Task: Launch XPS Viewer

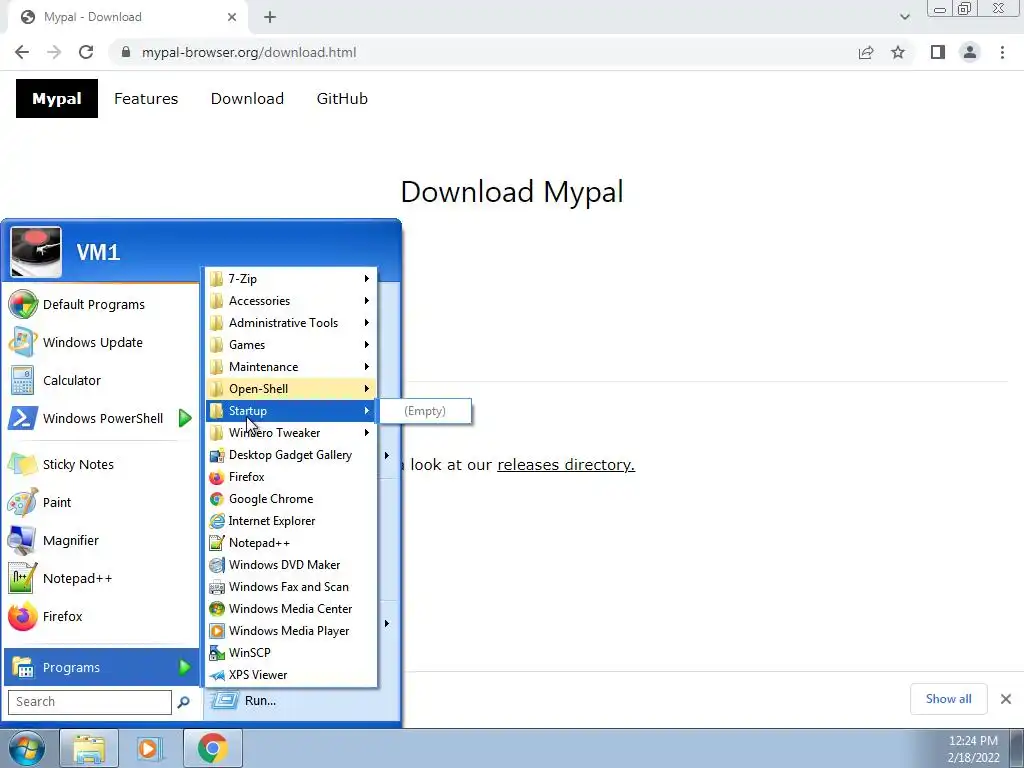Action: 291,675
